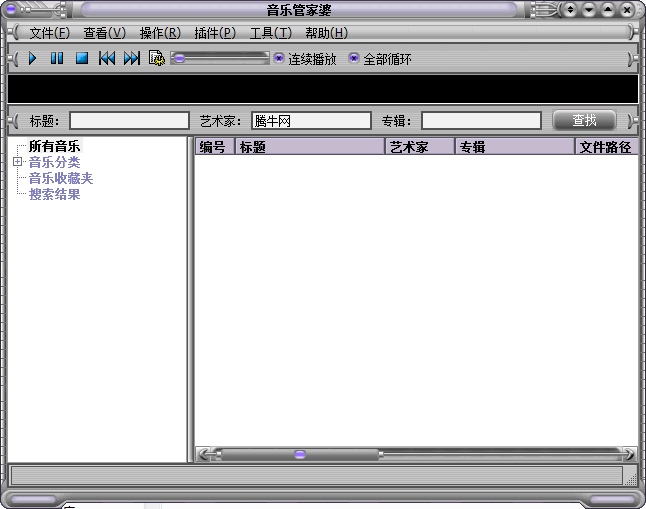Select 所有音乐 in the tree
This screenshot has height=509, width=646.
54,146
